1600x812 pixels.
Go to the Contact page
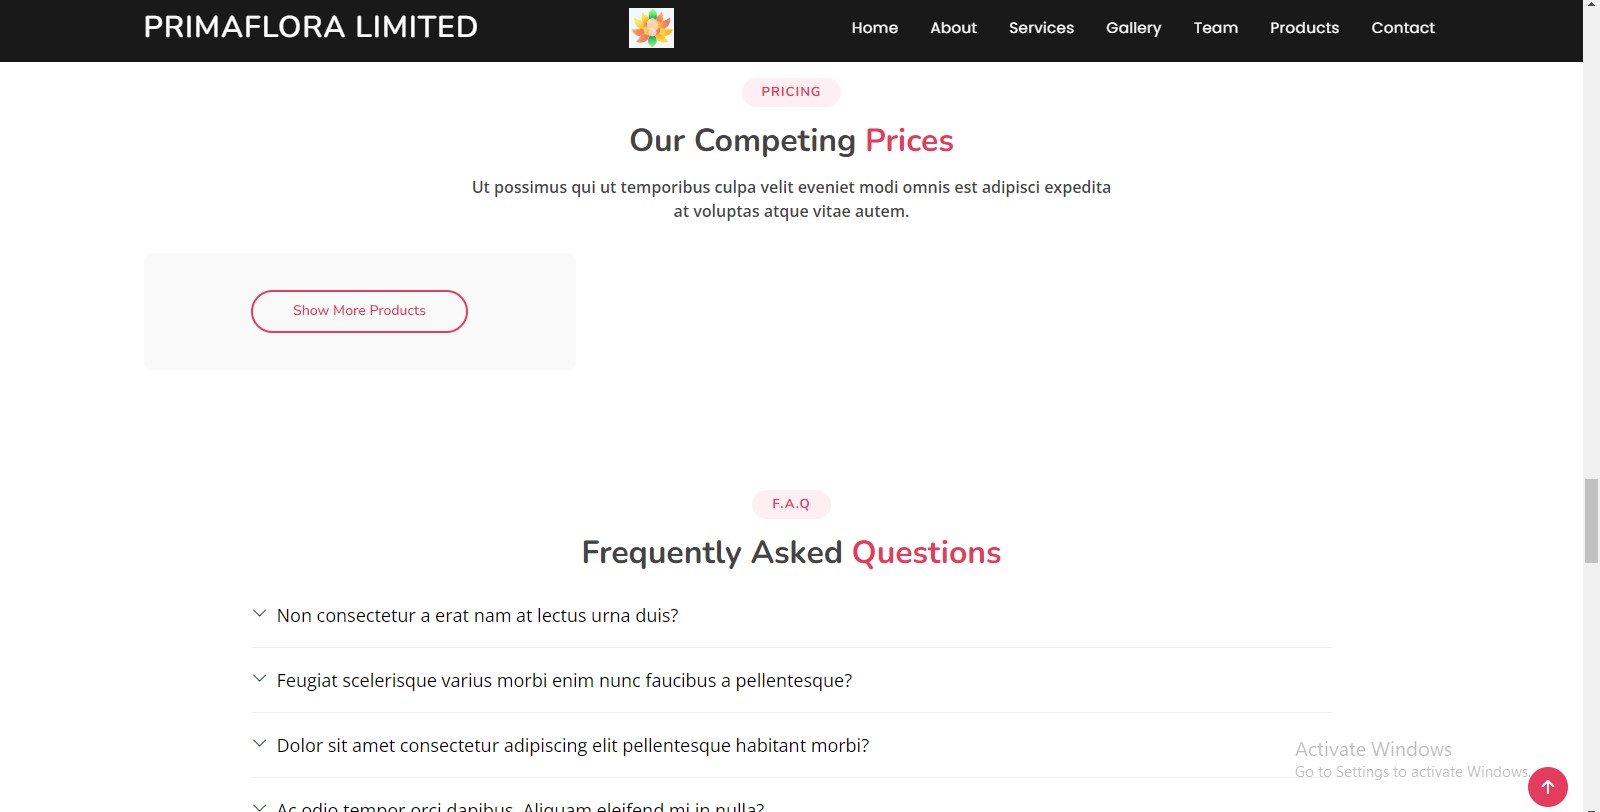1402,27
